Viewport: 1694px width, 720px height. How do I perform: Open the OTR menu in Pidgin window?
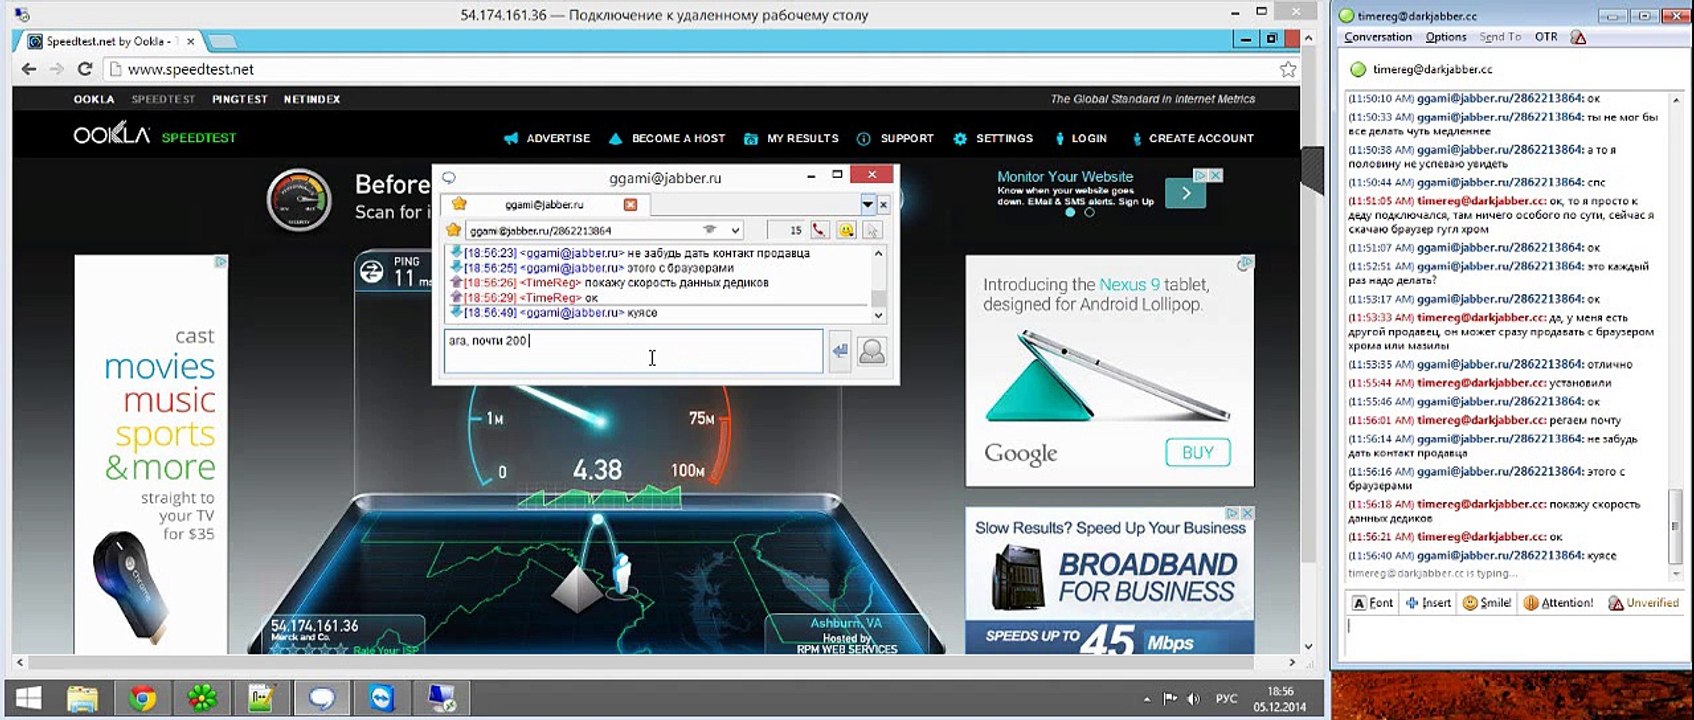click(1546, 37)
